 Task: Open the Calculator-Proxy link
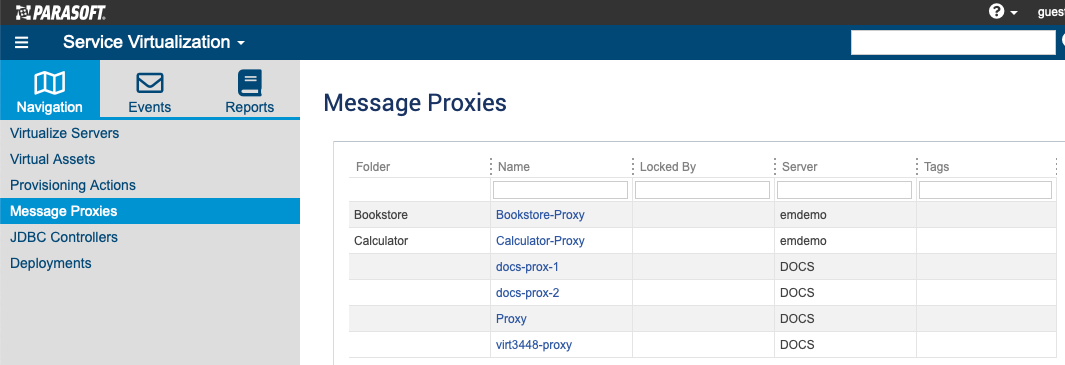click(x=540, y=241)
